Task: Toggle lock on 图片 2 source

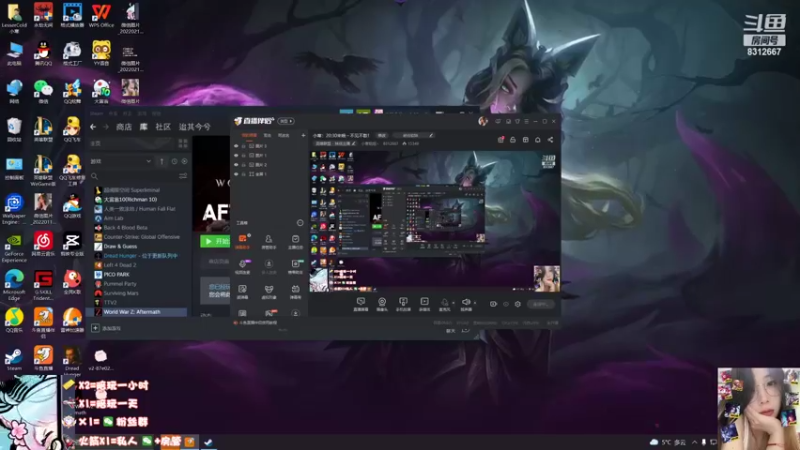Action: (243, 165)
